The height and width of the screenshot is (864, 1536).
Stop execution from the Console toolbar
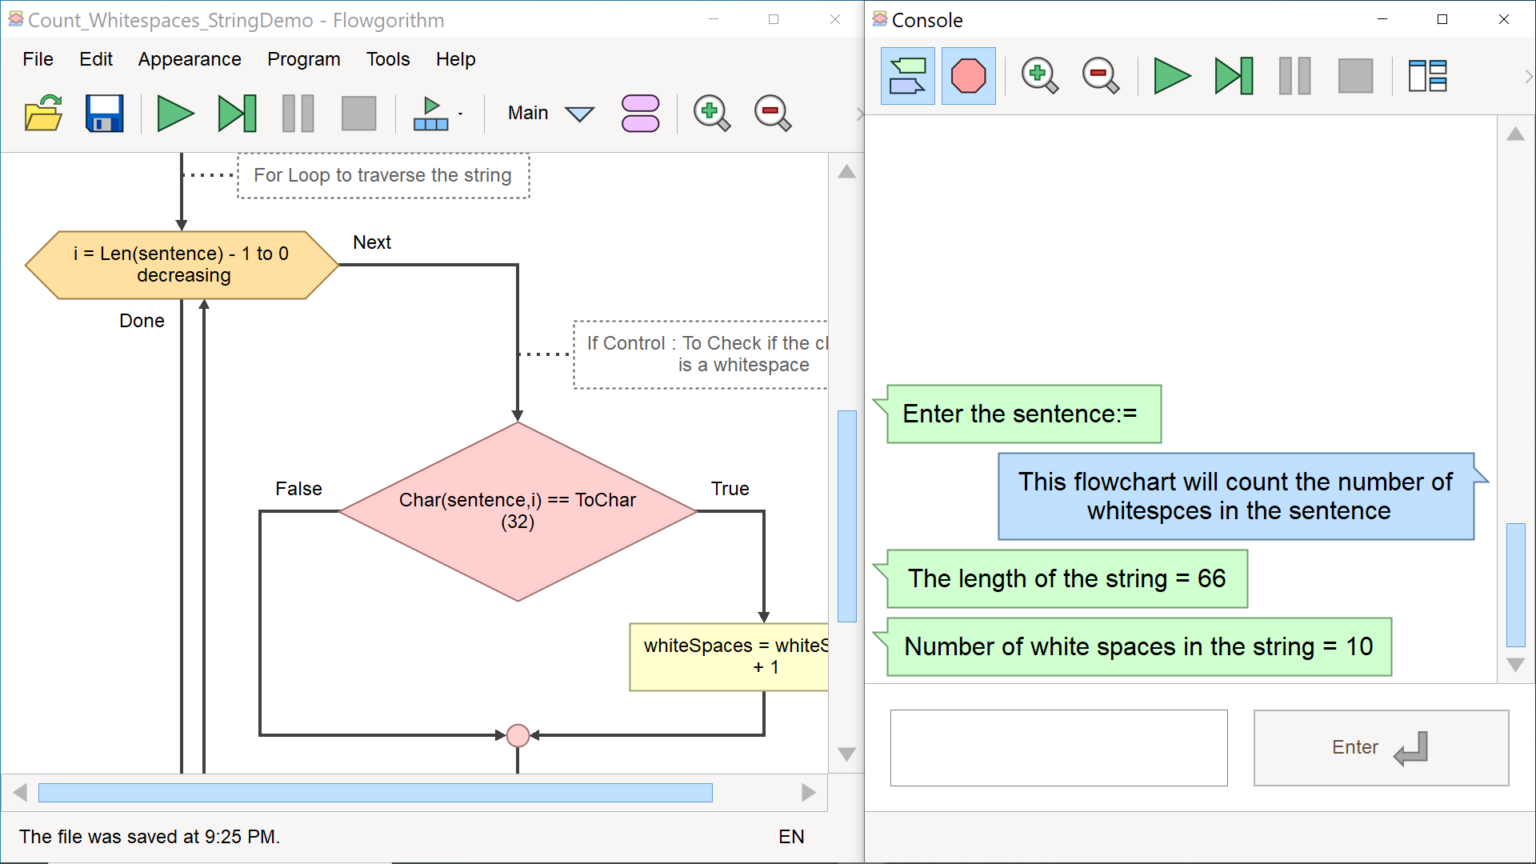click(x=1355, y=75)
